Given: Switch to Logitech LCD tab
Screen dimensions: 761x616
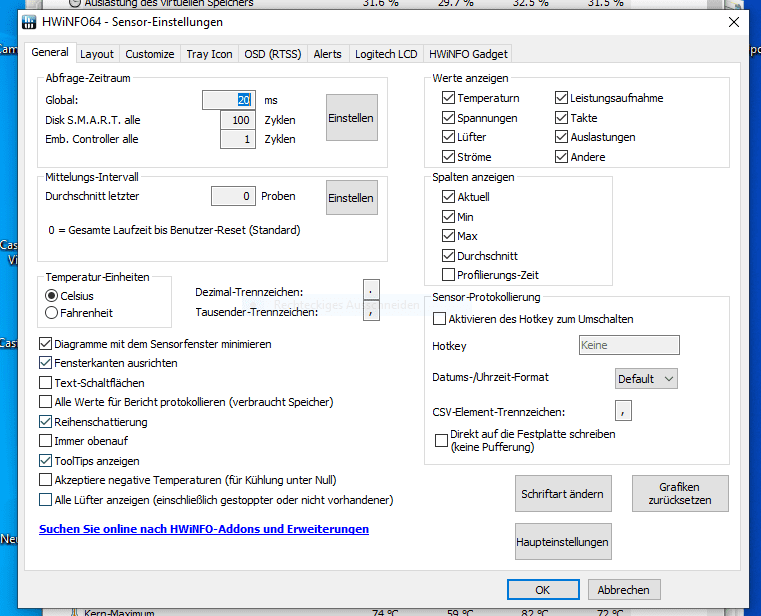Looking at the screenshot, I should [x=386, y=54].
